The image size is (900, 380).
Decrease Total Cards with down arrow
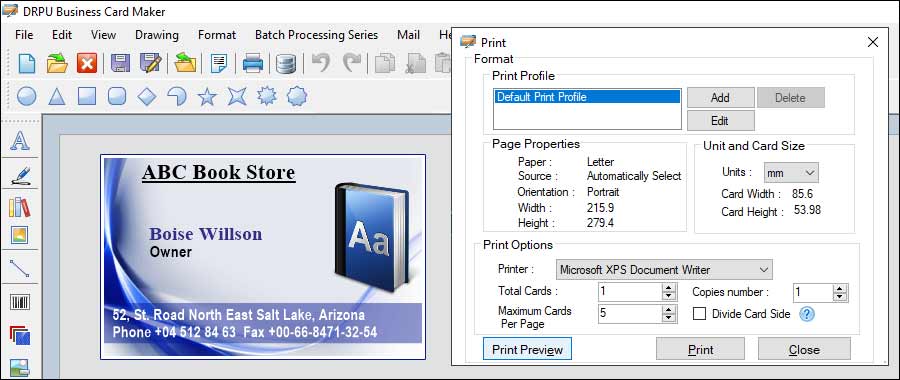tap(669, 296)
